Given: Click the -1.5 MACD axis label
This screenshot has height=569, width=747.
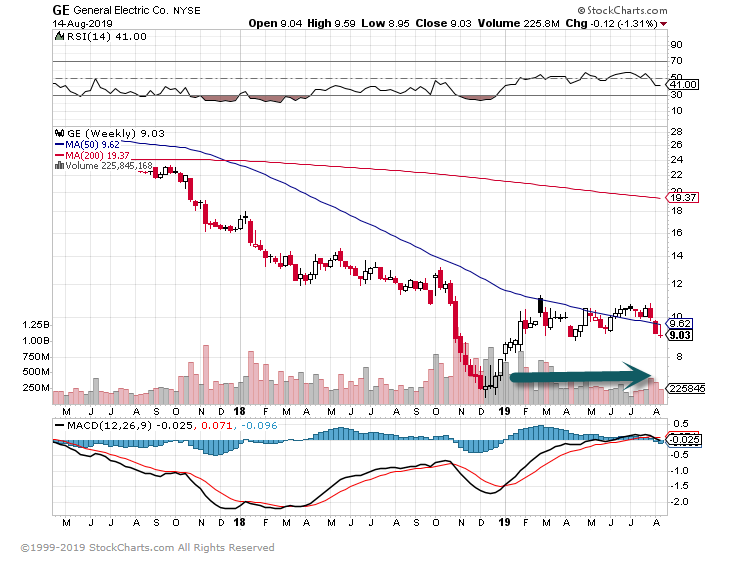Looking at the screenshot, I should 680,486.
